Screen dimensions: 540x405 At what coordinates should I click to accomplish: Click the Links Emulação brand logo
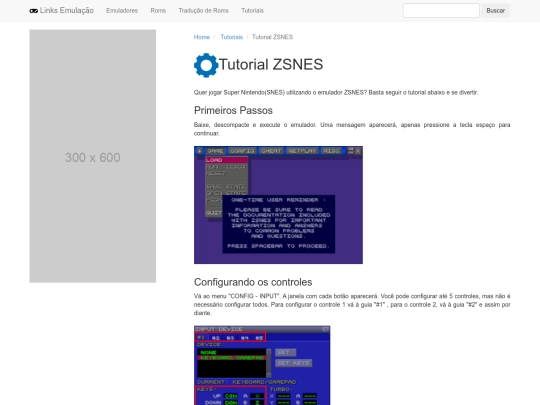point(62,11)
